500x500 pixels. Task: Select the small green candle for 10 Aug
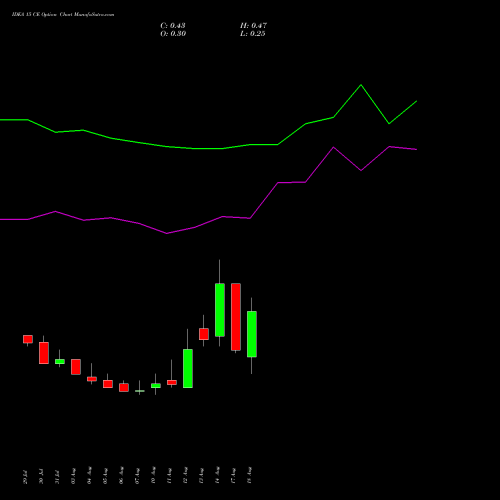click(156, 386)
